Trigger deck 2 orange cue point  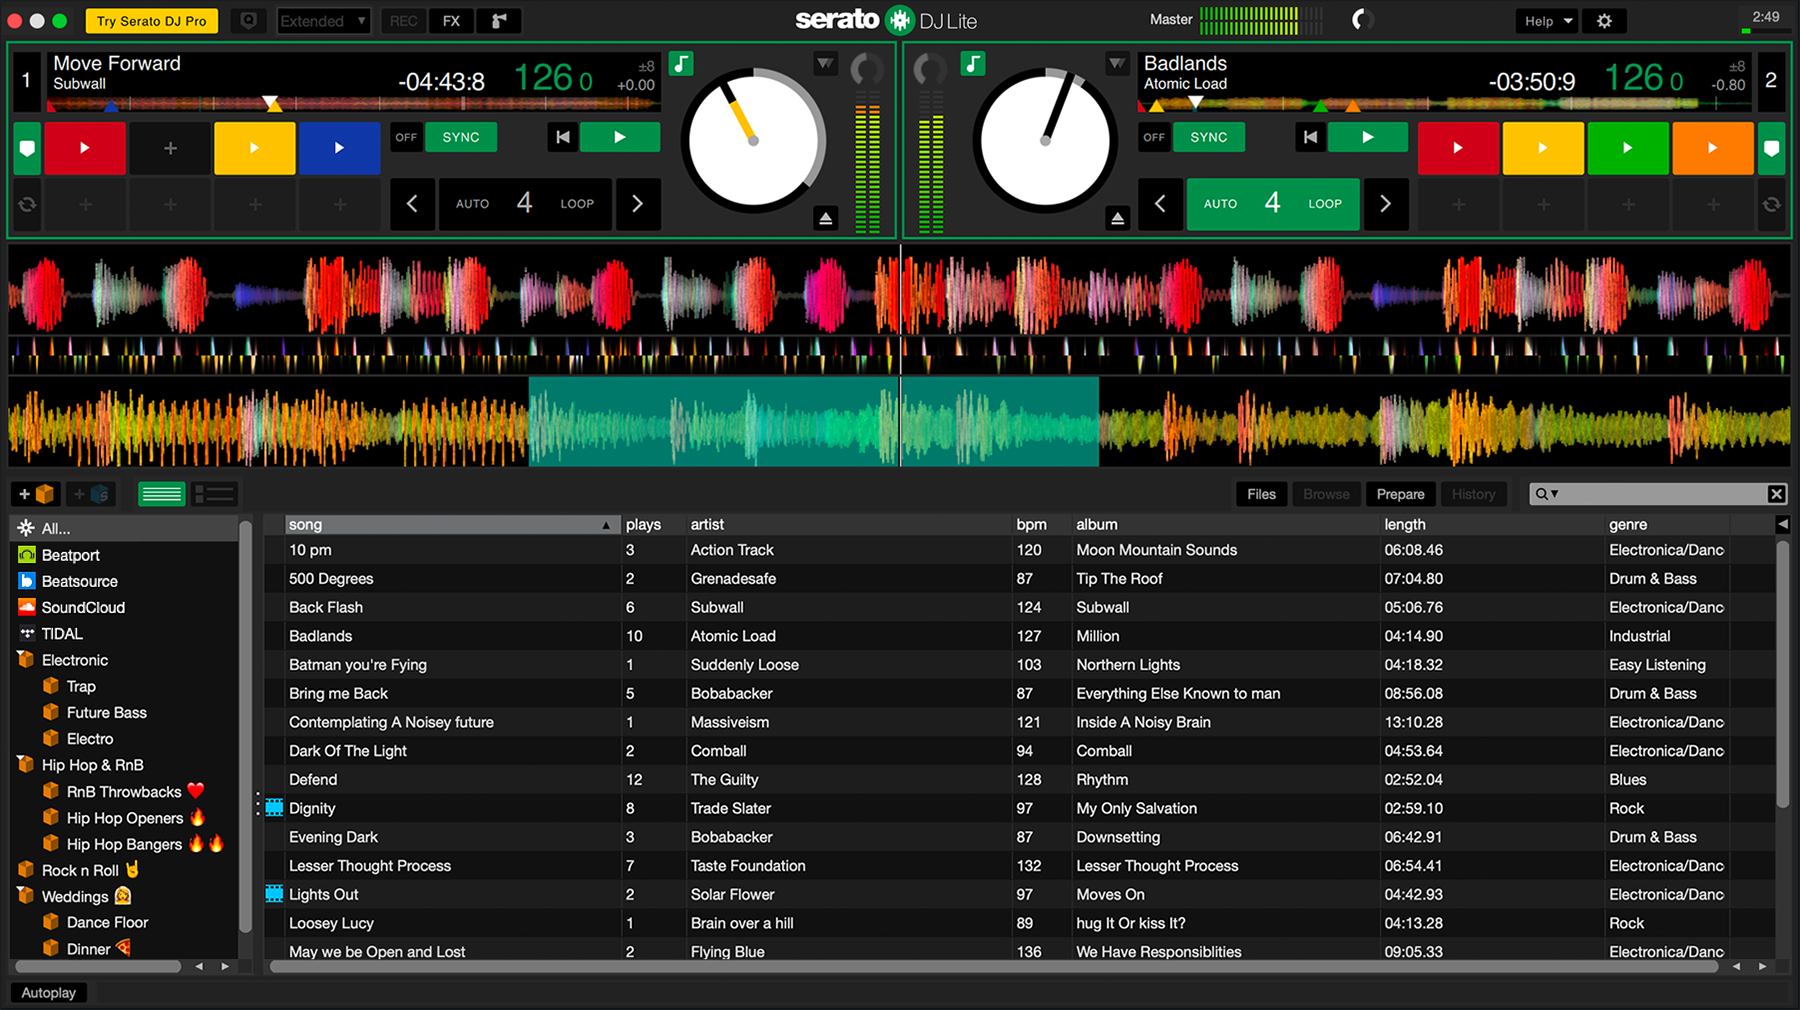coord(1712,148)
